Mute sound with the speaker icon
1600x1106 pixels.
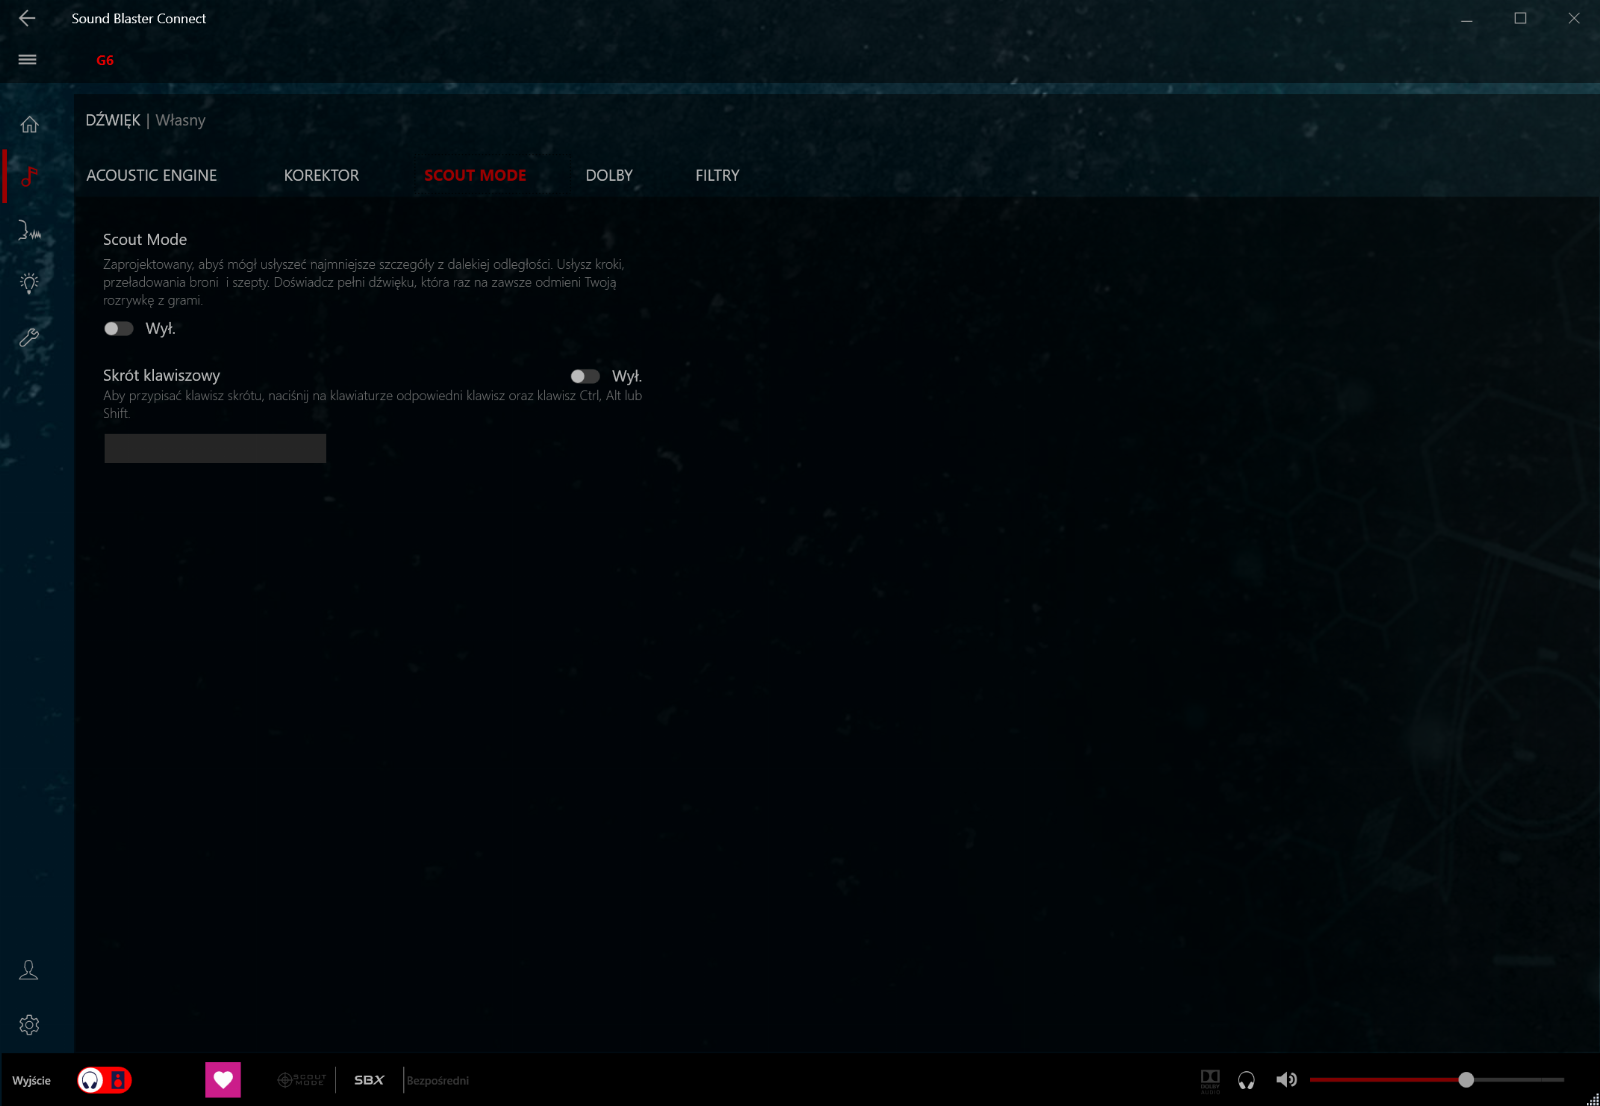pos(1286,1080)
